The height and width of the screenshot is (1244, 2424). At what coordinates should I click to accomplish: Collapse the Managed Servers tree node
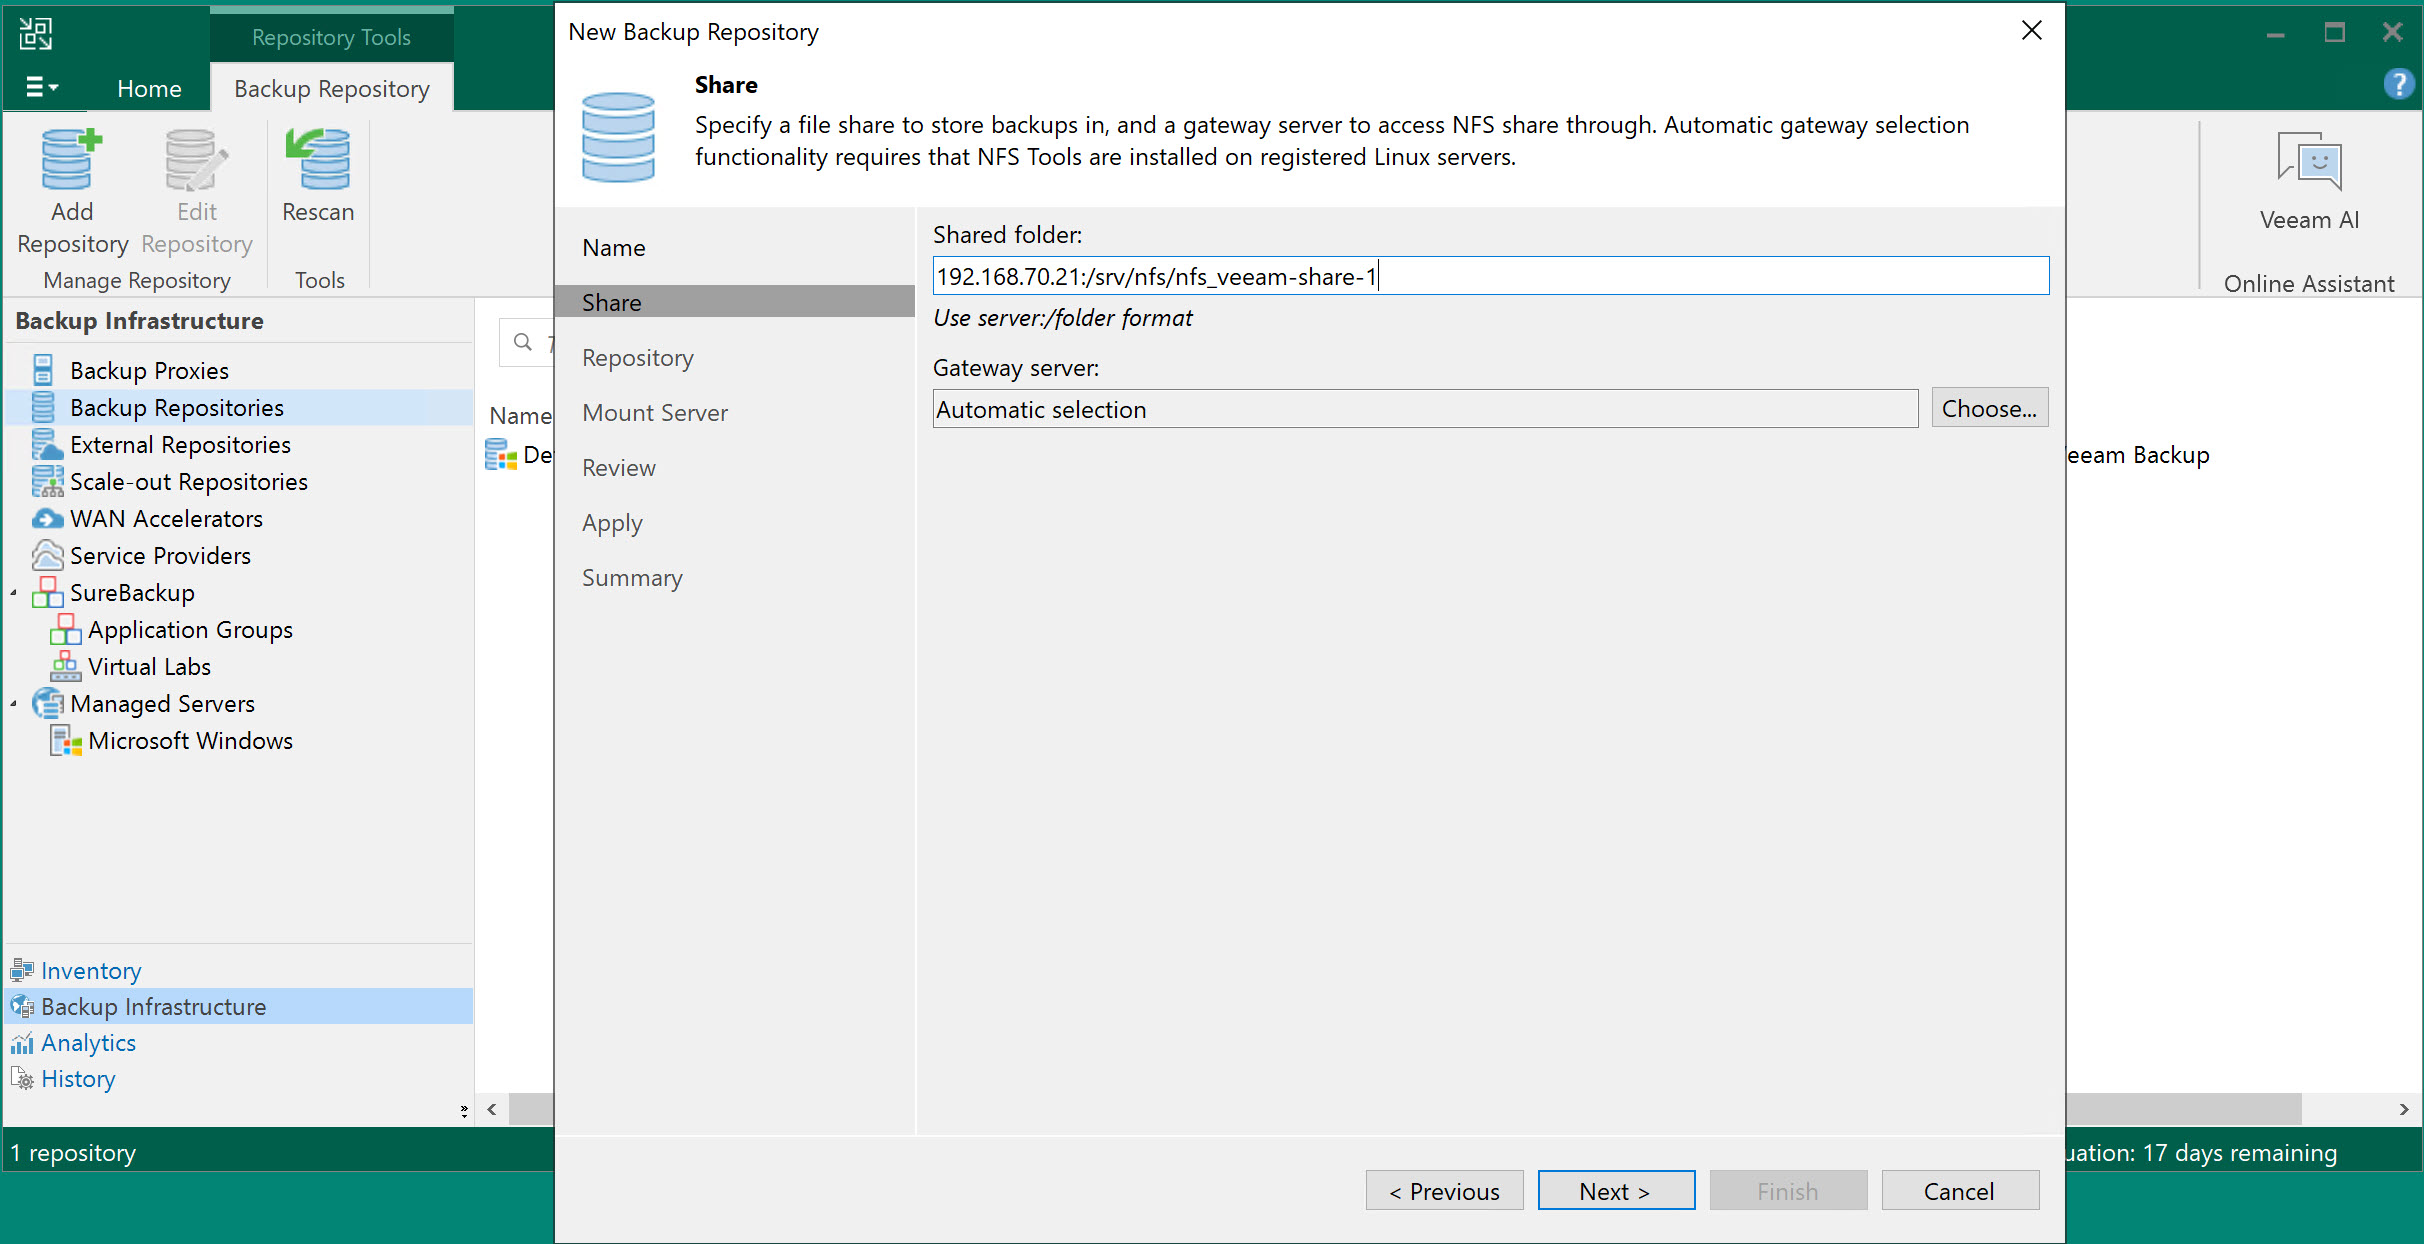tap(14, 704)
